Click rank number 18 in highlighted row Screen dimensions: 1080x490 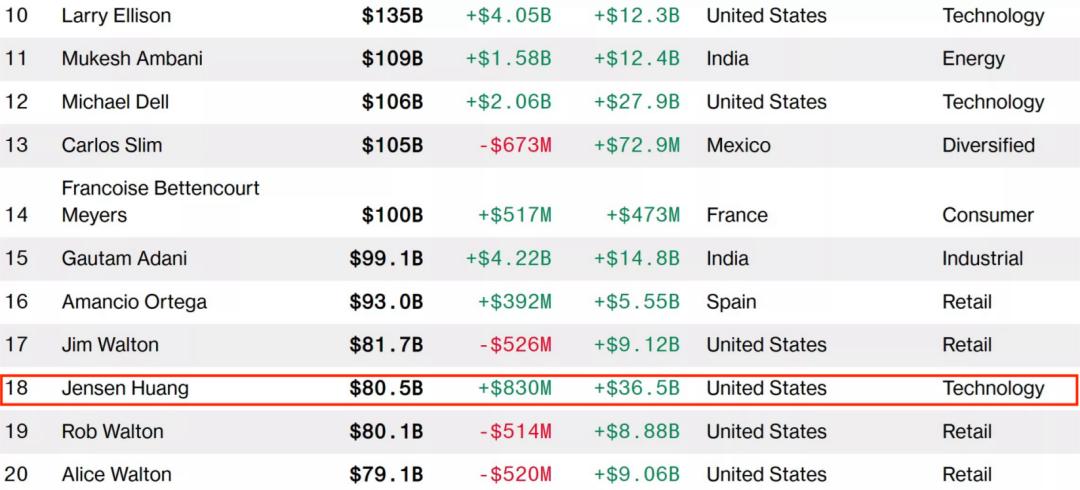pos(17,388)
